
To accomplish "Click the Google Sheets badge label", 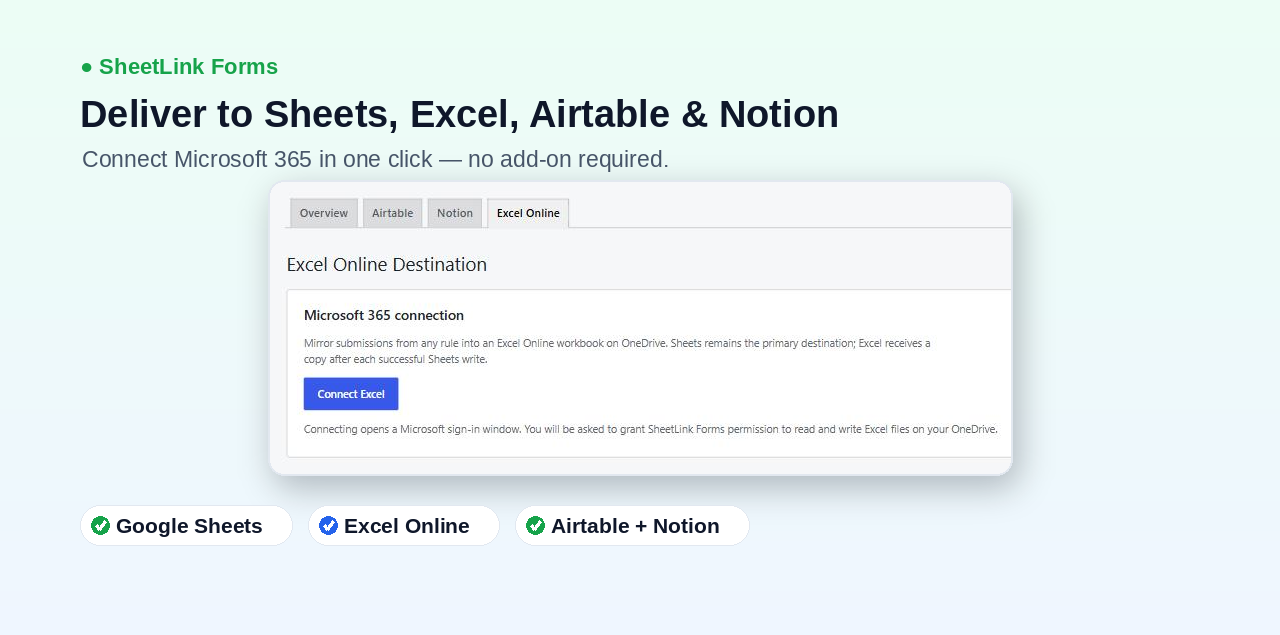I will click(x=189, y=526).
